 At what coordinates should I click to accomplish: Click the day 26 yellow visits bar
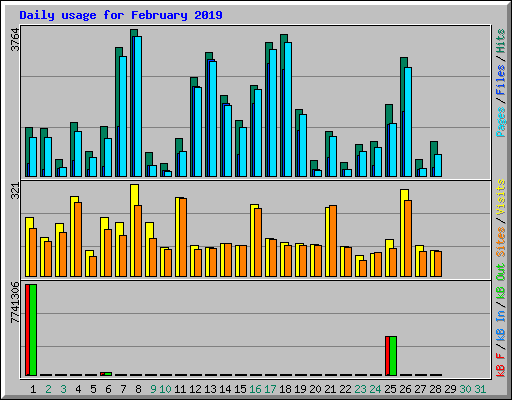(404, 195)
